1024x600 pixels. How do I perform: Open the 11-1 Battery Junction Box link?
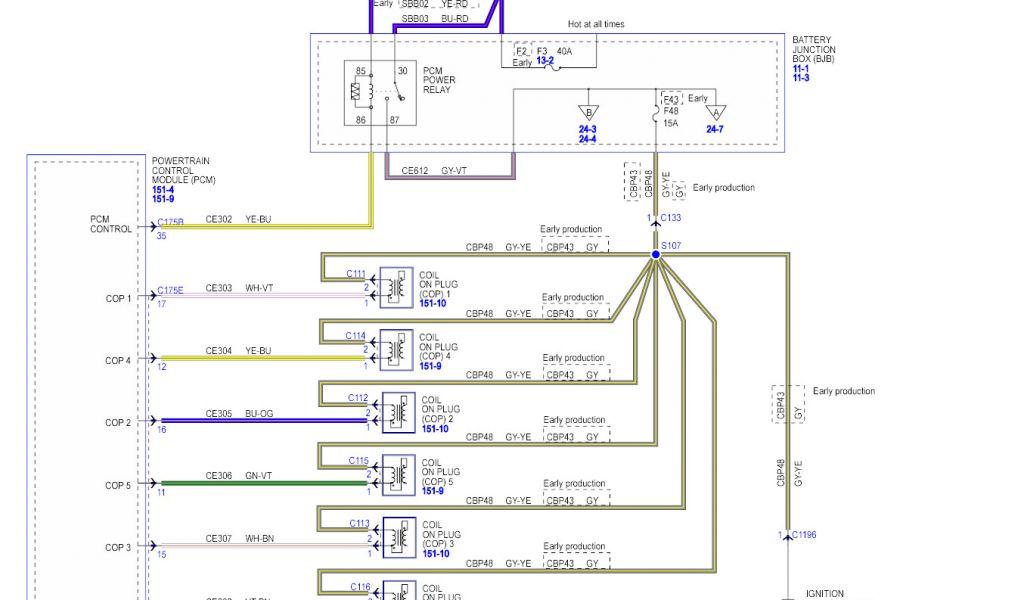802,68
